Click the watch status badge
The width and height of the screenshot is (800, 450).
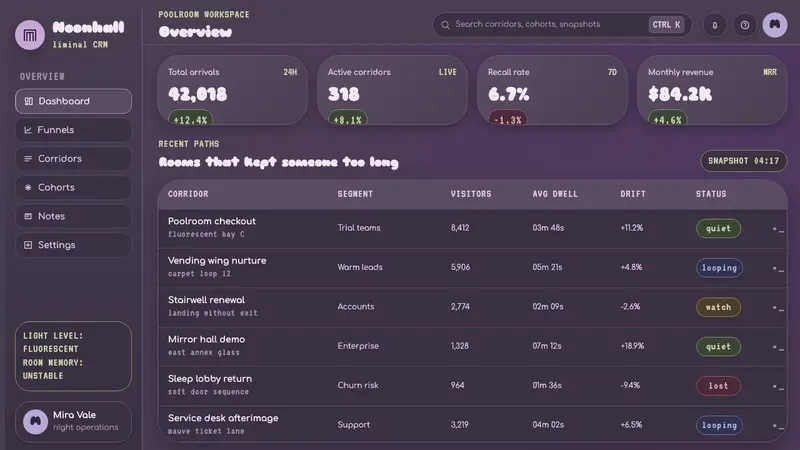718,307
